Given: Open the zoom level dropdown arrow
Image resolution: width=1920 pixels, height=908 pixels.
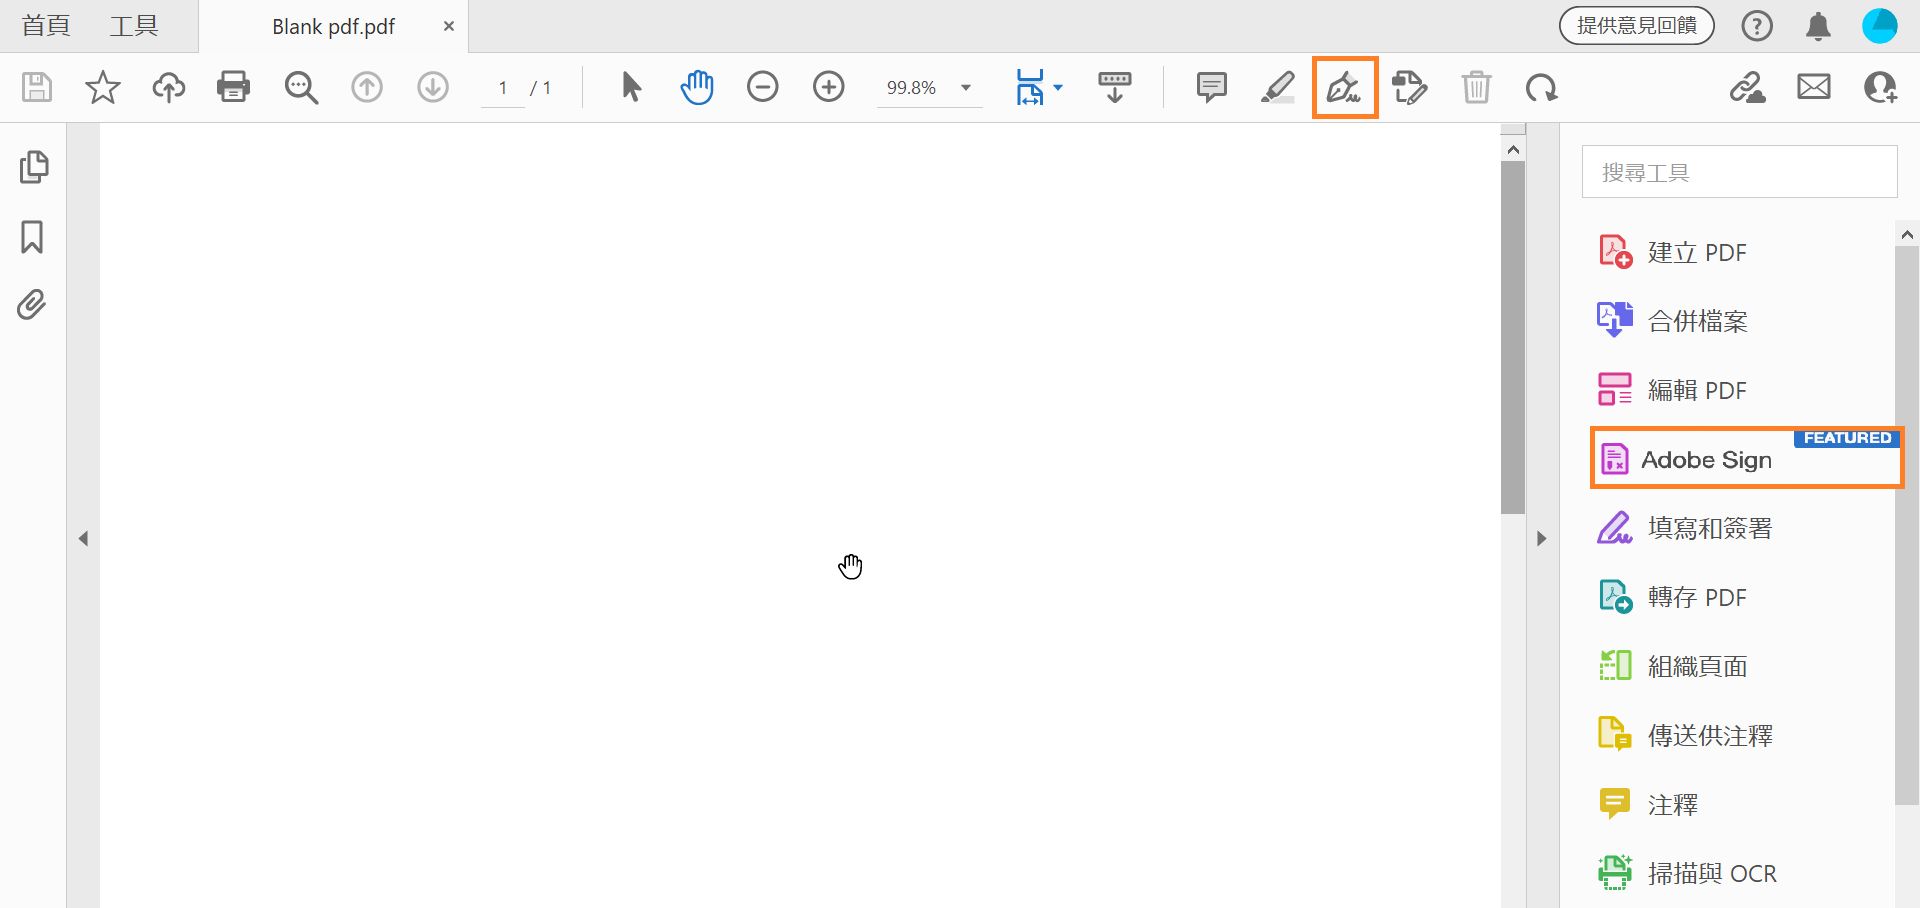Looking at the screenshot, I should tap(966, 88).
